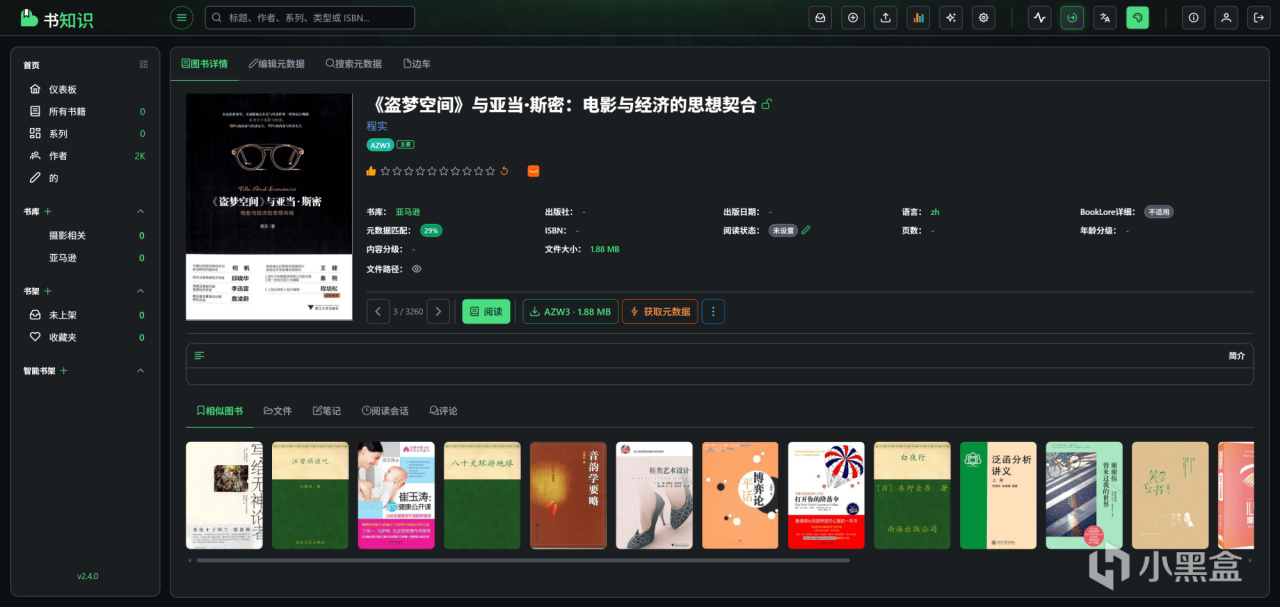This screenshot has height=607, width=1280.
Task: Collapse the 书库 section chevron
Action: (140, 211)
